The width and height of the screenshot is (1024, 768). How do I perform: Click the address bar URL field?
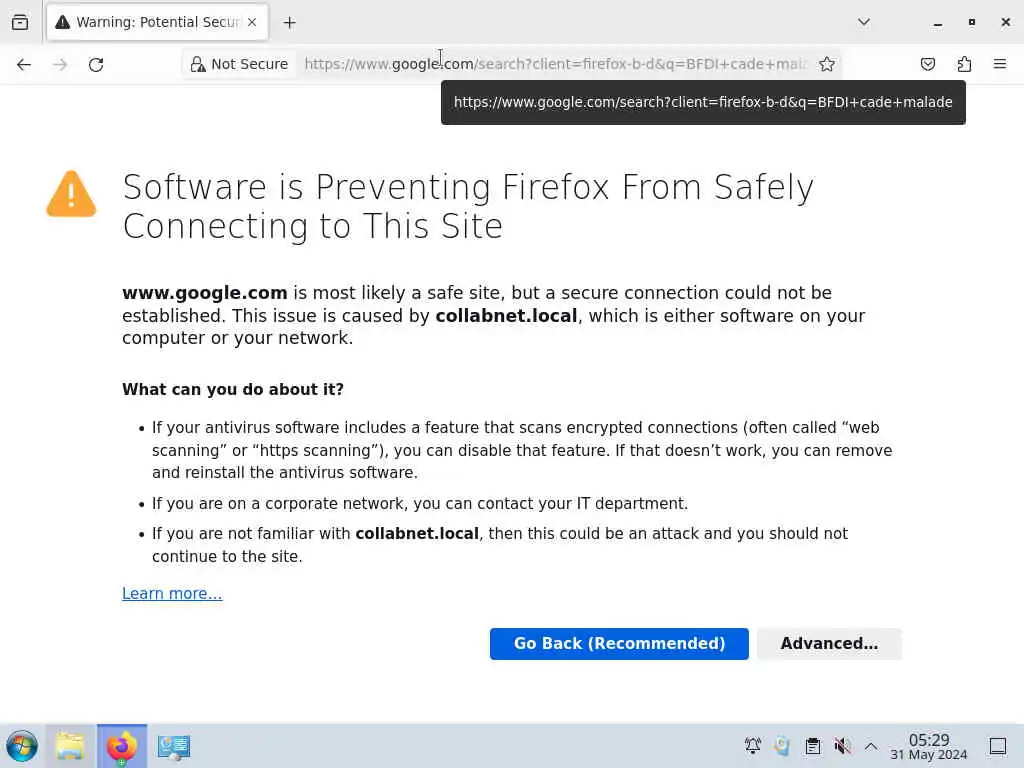pyautogui.click(x=555, y=64)
